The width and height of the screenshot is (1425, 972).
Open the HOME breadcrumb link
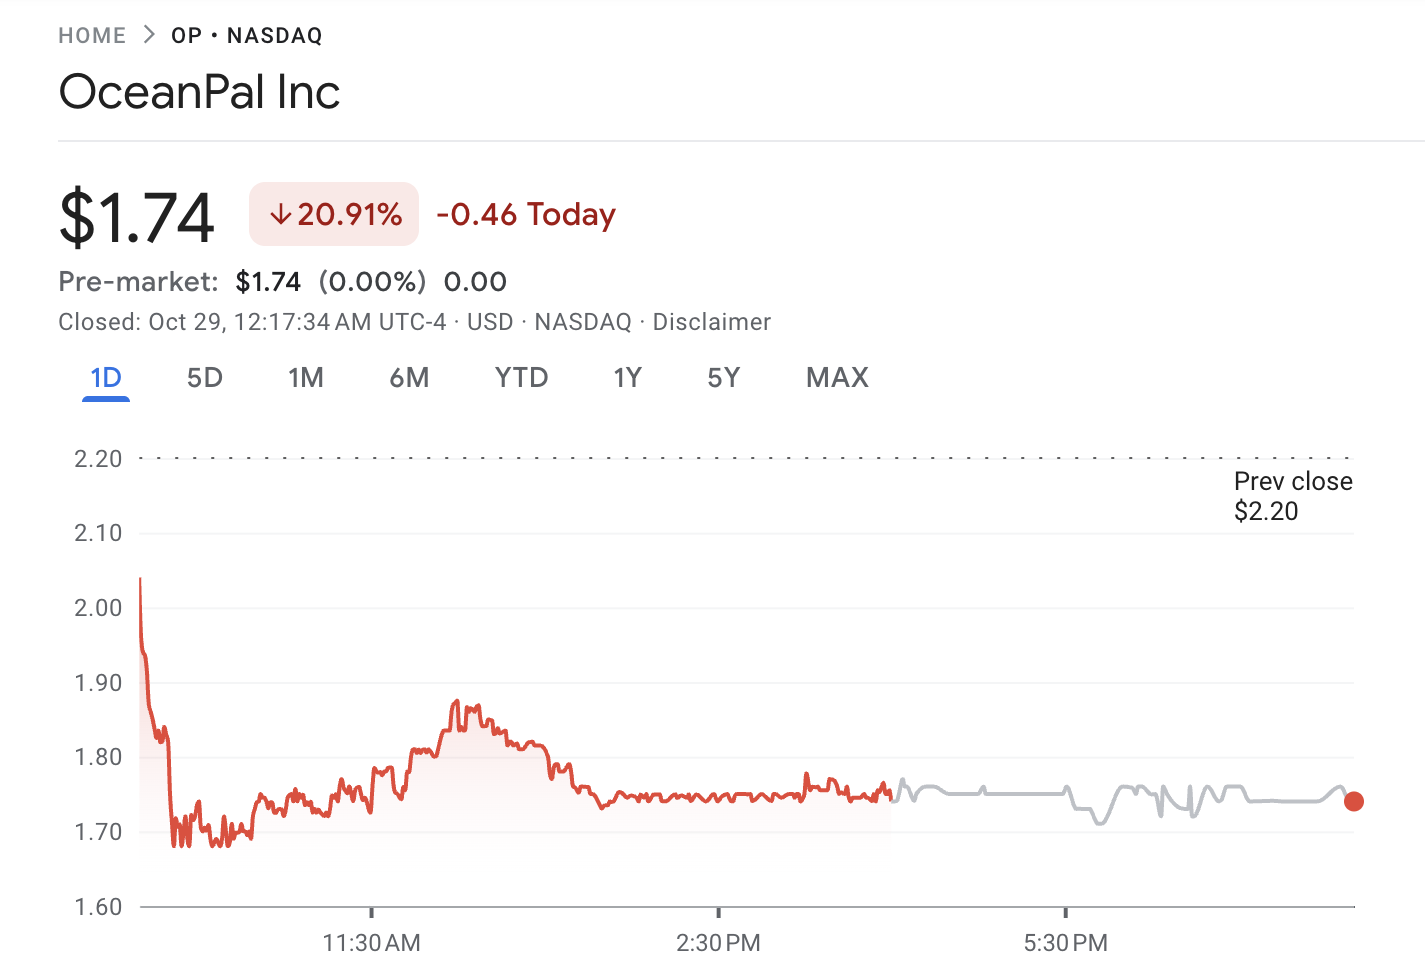[x=91, y=34]
